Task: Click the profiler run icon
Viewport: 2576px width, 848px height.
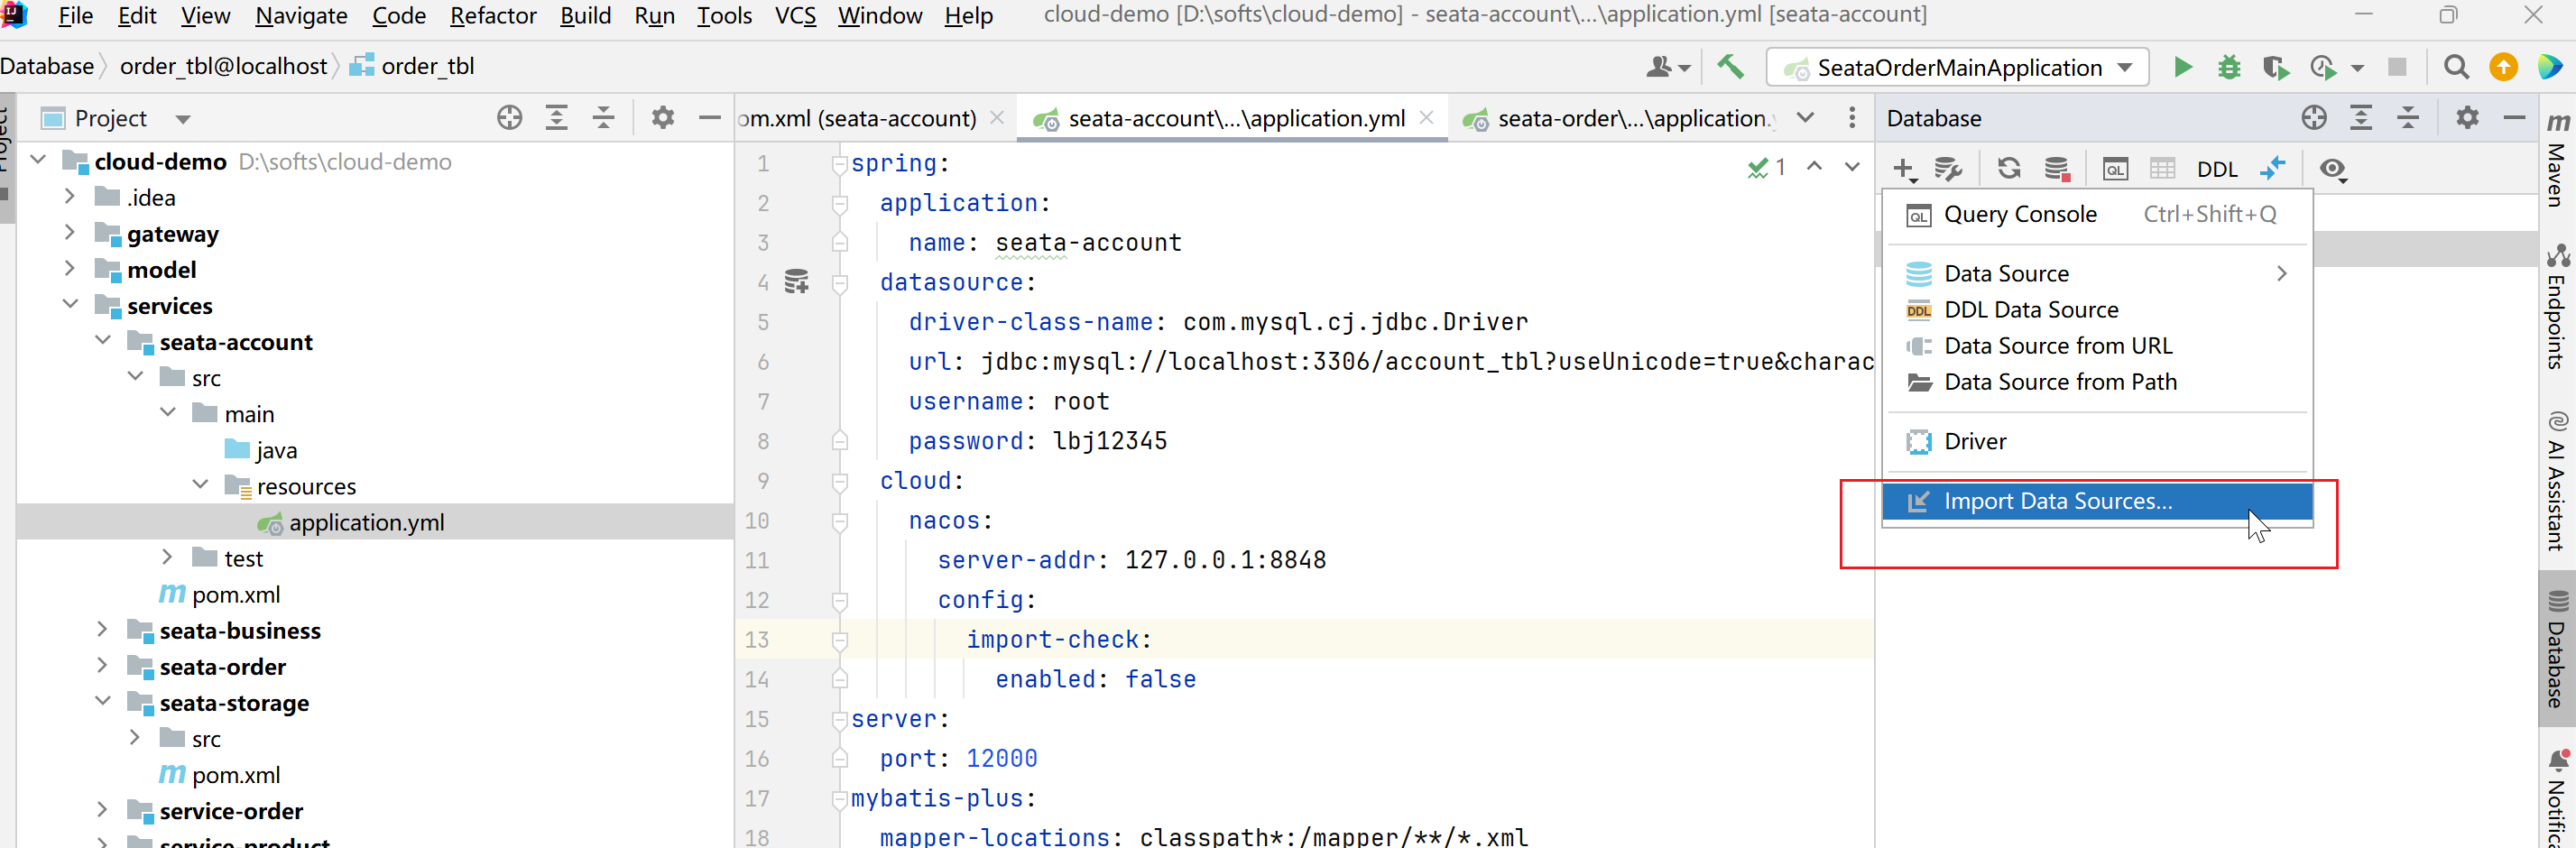Action: (2323, 67)
